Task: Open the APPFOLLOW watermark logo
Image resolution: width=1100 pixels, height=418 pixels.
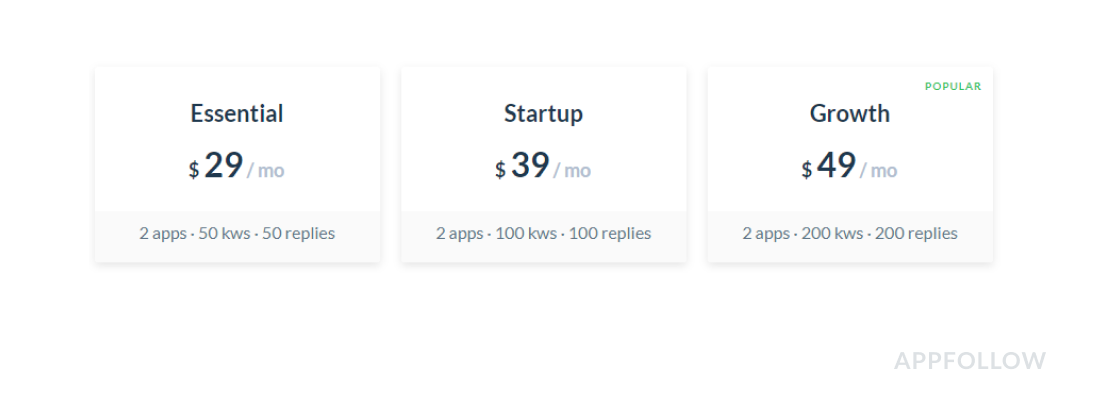Action: tap(970, 361)
